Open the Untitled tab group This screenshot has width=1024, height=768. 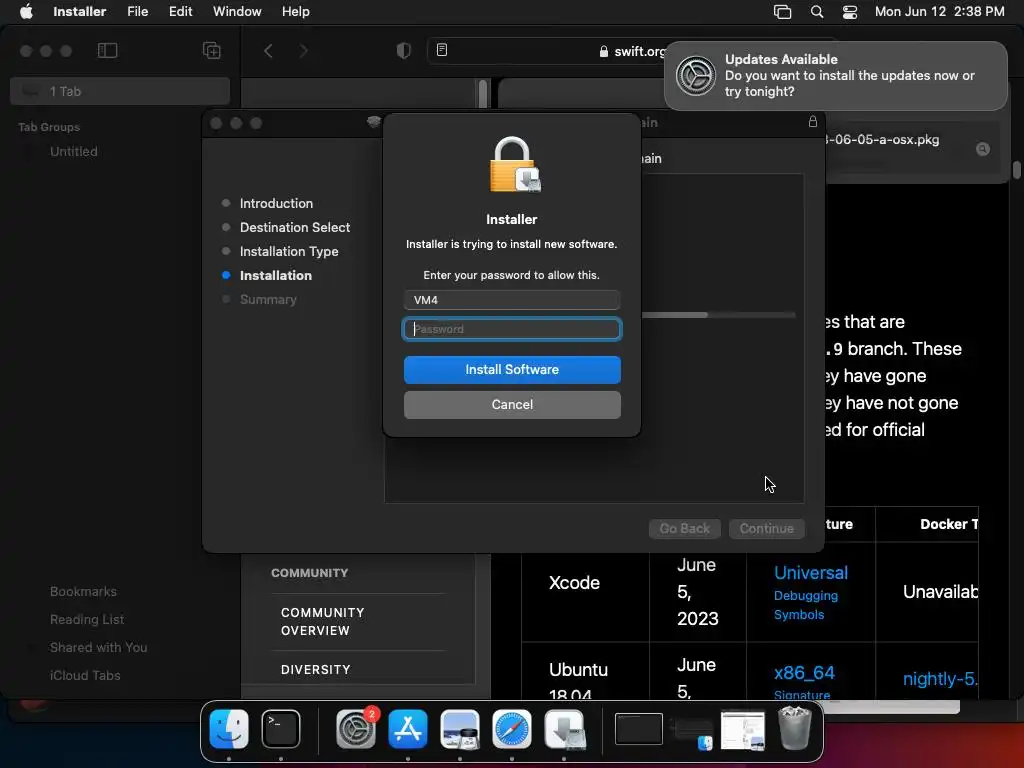(x=74, y=152)
